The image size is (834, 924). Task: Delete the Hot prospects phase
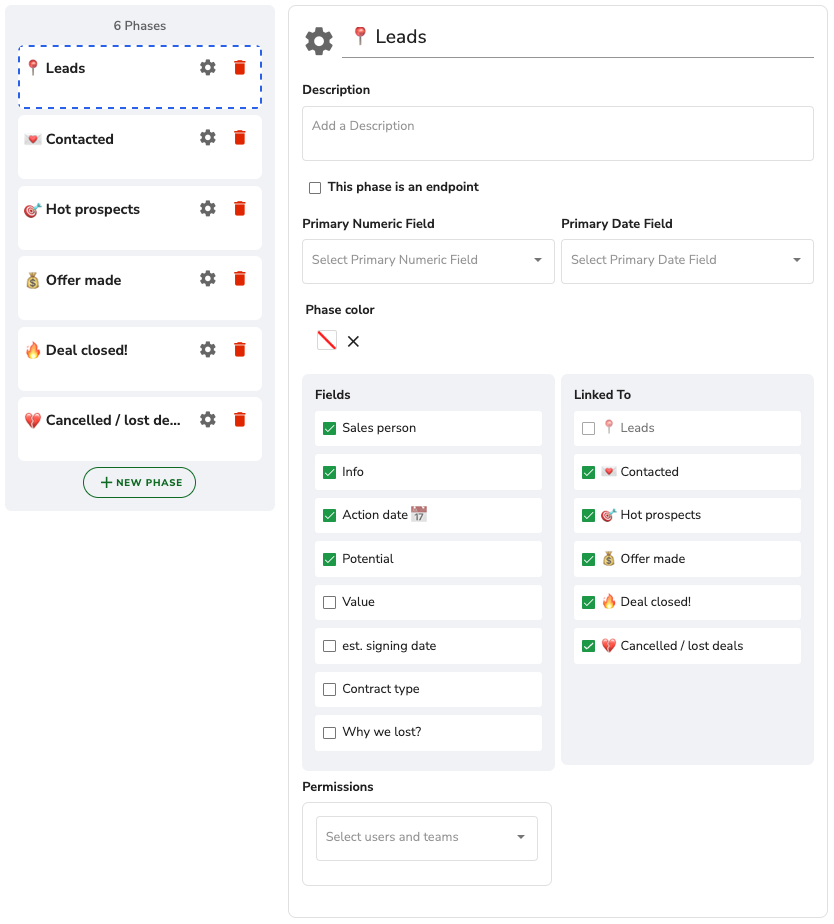(x=240, y=209)
